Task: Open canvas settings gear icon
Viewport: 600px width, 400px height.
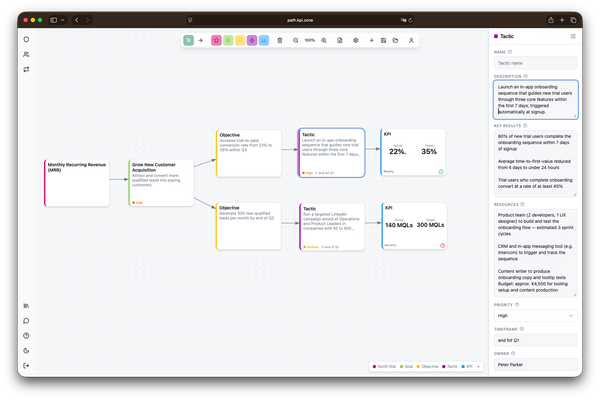Action: tap(356, 40)
